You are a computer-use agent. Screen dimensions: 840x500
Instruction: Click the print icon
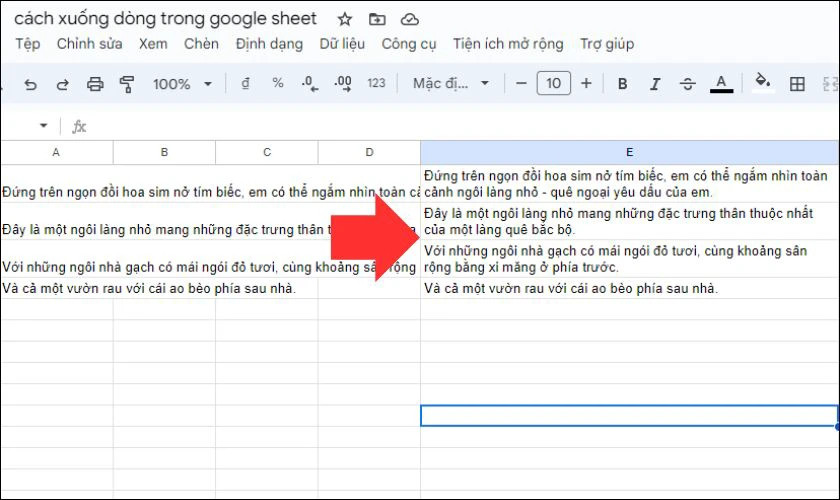pyautogui.click(x=95, y=84)
